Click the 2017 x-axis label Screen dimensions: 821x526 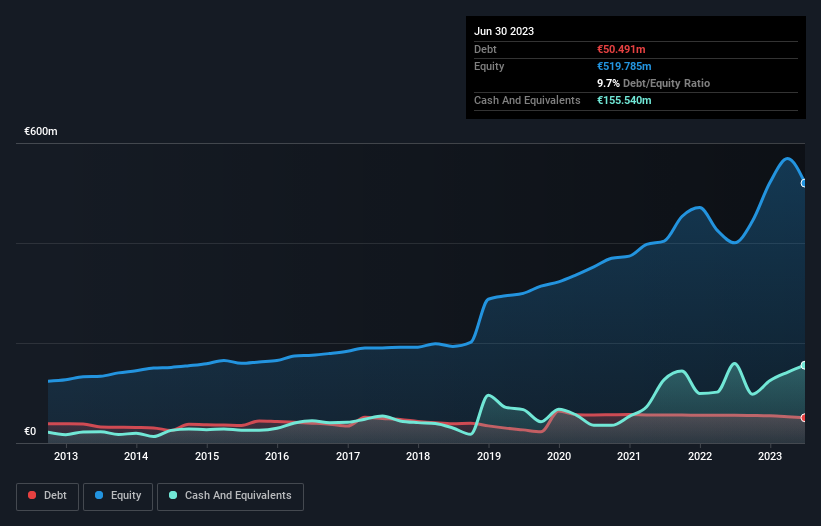pyautogui.click(x=348, y=456)
